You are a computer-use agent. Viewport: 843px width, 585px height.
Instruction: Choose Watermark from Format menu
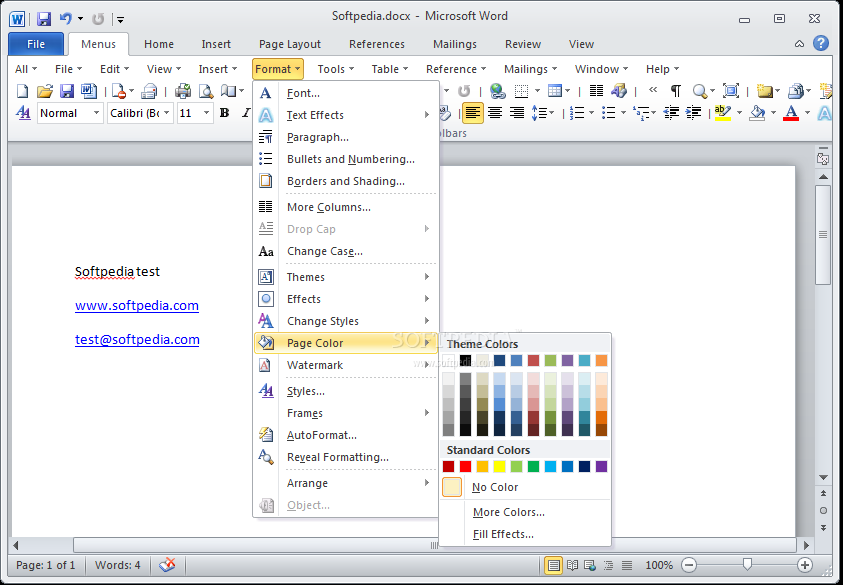(x=346, y=365)
